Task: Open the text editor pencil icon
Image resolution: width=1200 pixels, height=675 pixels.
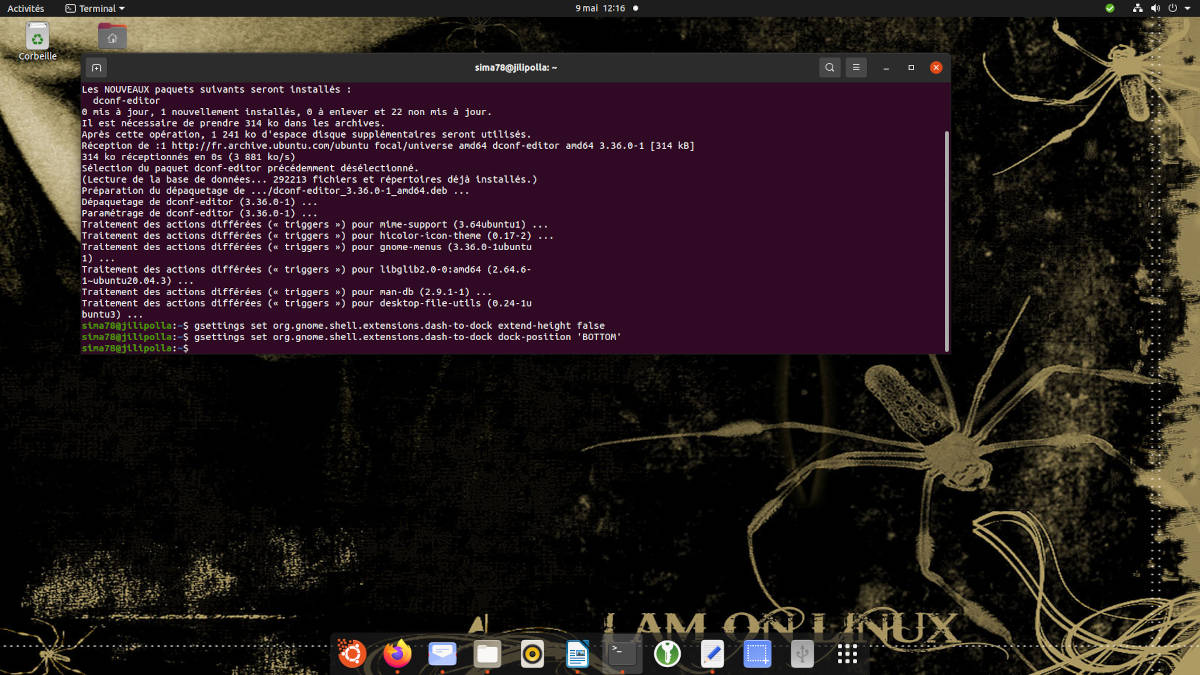Action: point(712,654)
